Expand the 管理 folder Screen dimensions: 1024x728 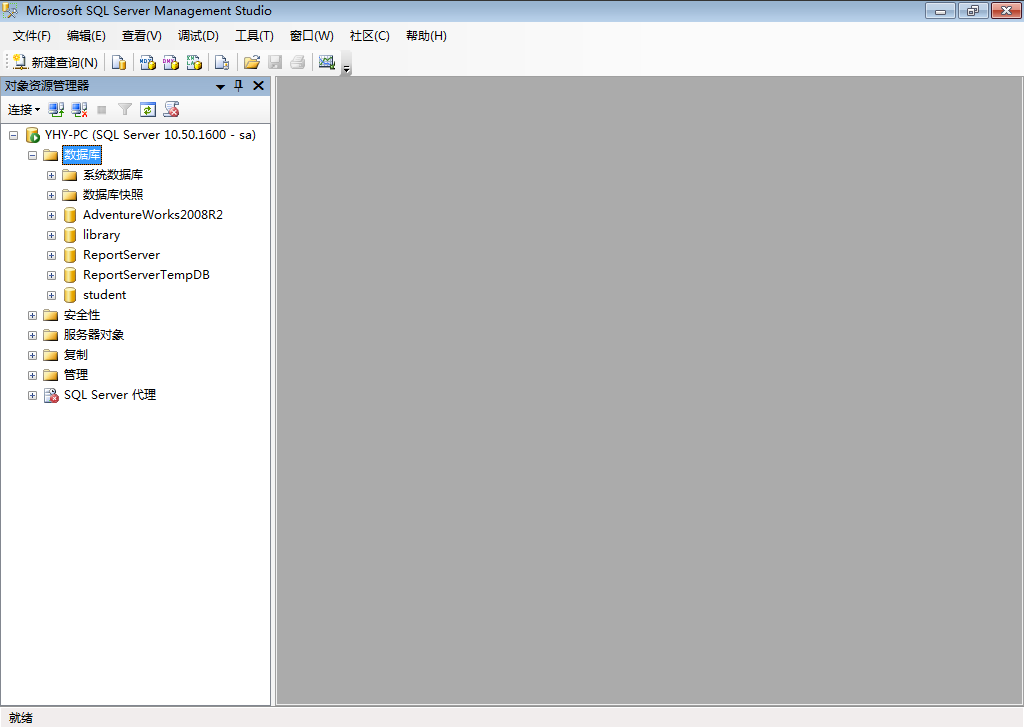click(32, 375)
